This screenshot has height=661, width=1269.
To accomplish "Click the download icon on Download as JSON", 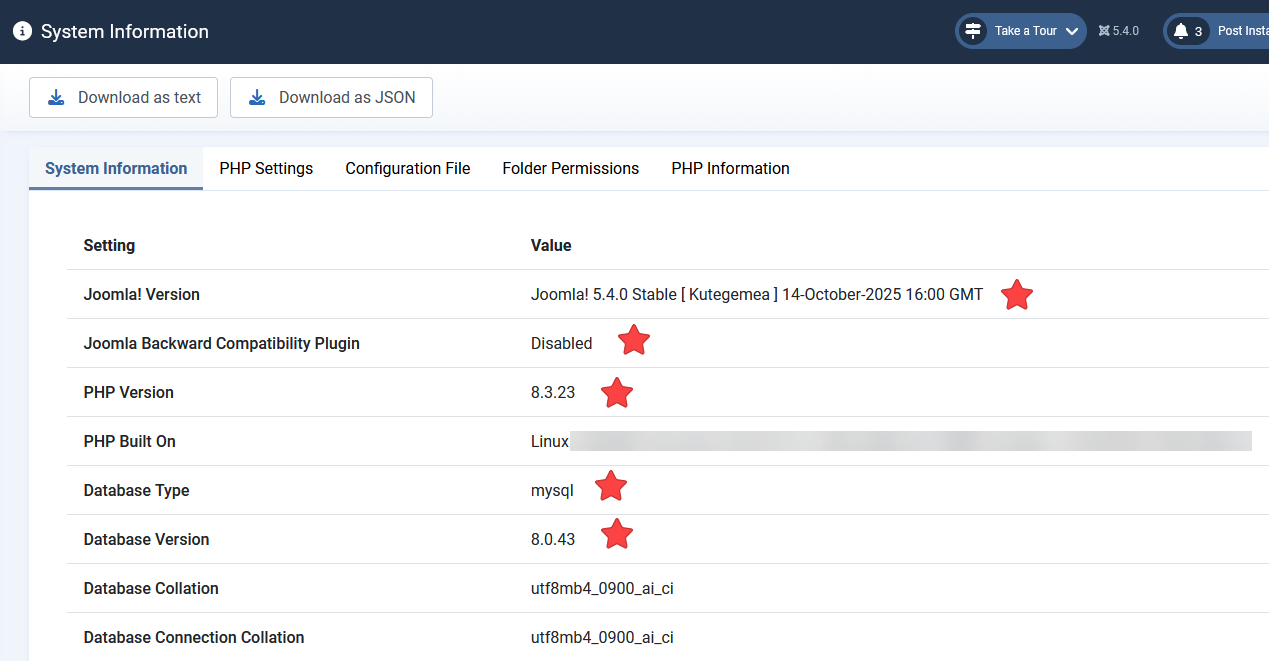I will (x=258, y=97).
